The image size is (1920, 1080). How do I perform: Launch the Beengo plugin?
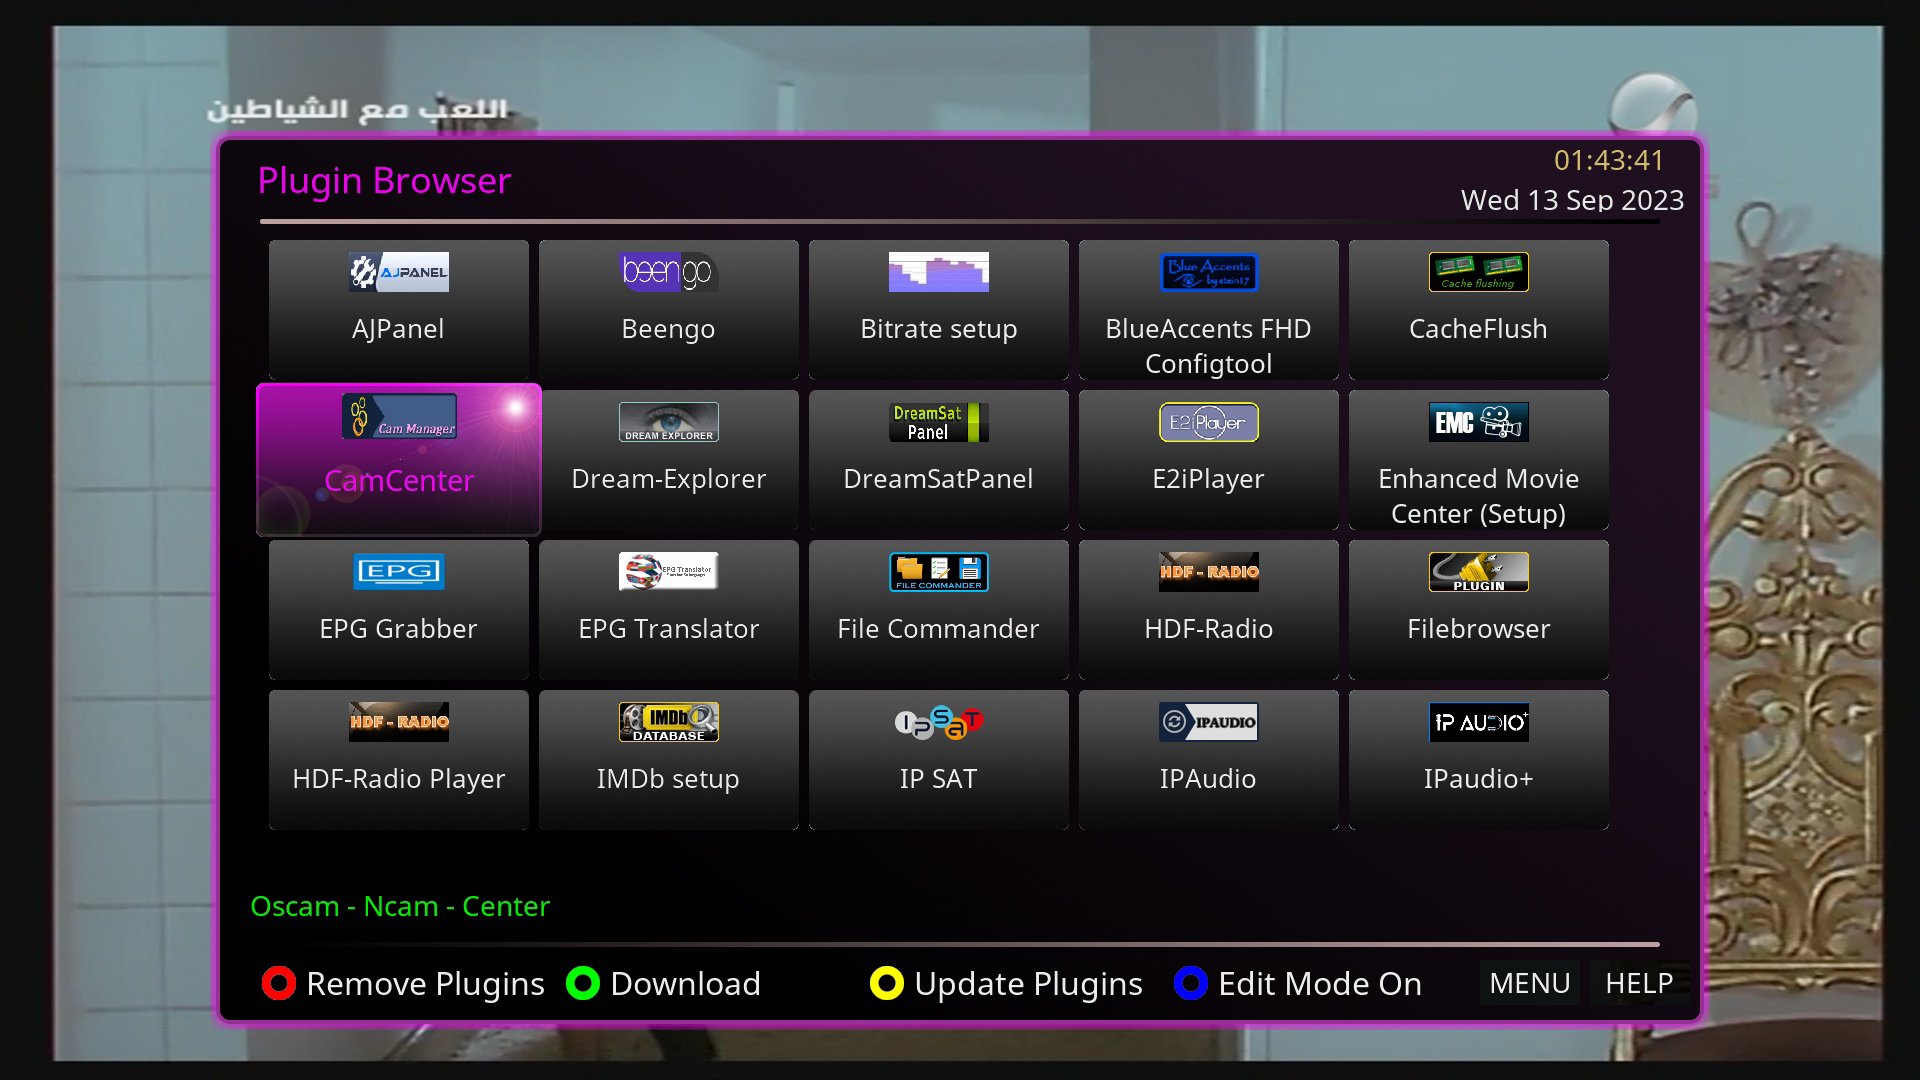pyautogui.click(x=668, y=310)
